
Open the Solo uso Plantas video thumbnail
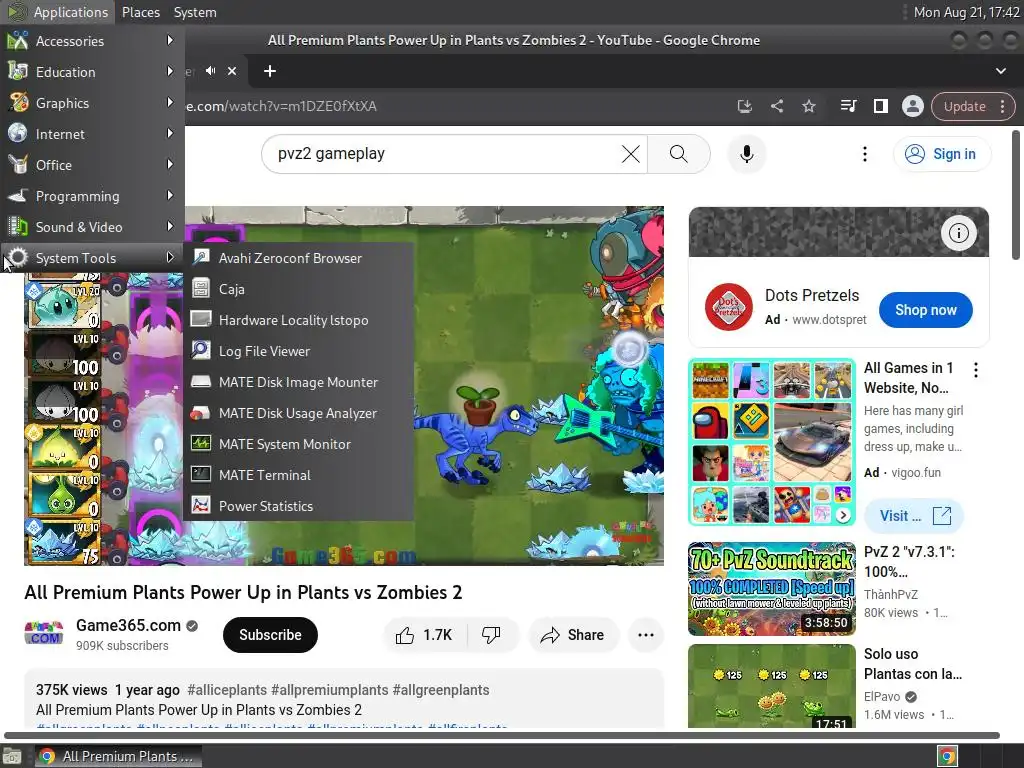coord(771,686)
